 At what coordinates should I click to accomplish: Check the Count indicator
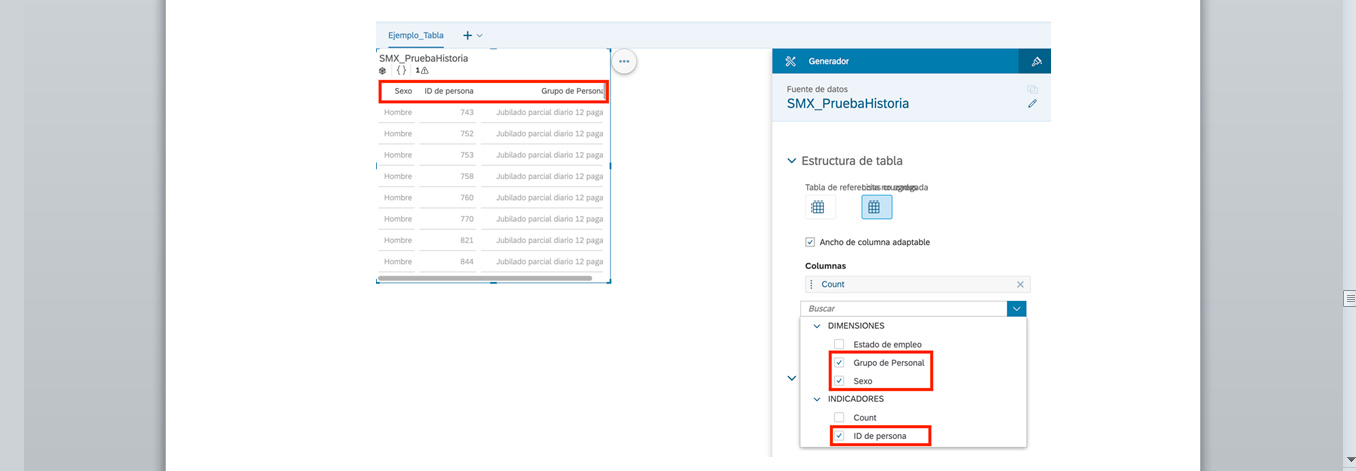point(839,417)
